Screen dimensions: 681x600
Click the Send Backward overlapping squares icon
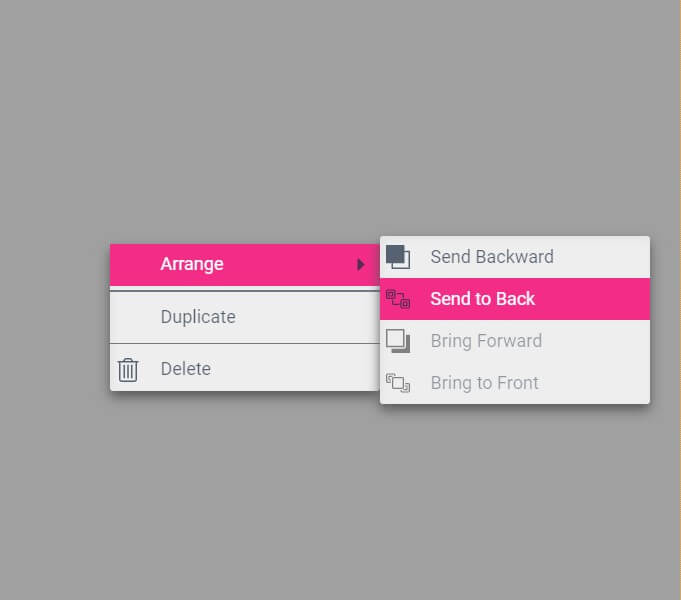[398, 257]
